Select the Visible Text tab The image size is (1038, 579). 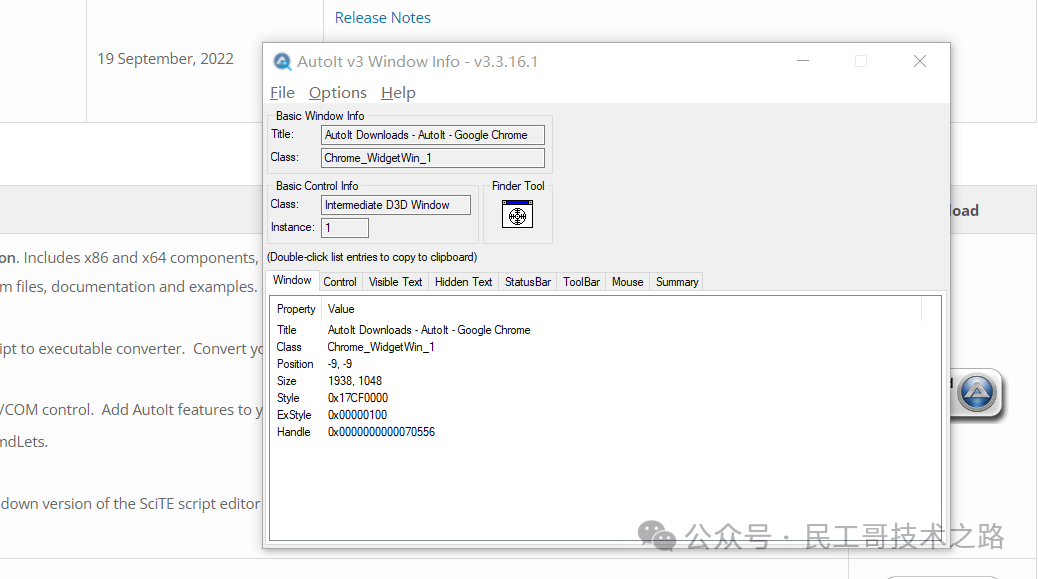[x=395, y=282]
